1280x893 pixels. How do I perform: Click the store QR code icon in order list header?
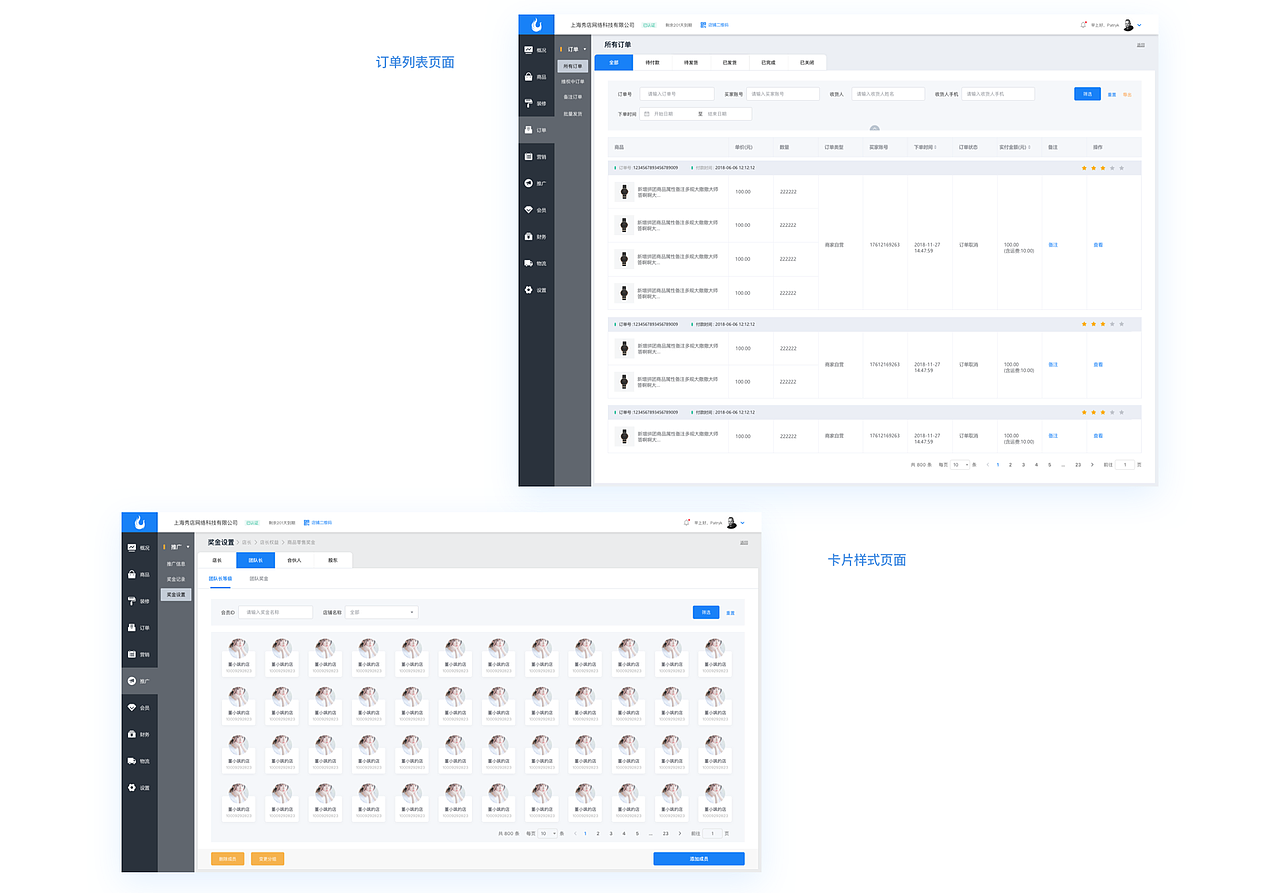[704, 25]
